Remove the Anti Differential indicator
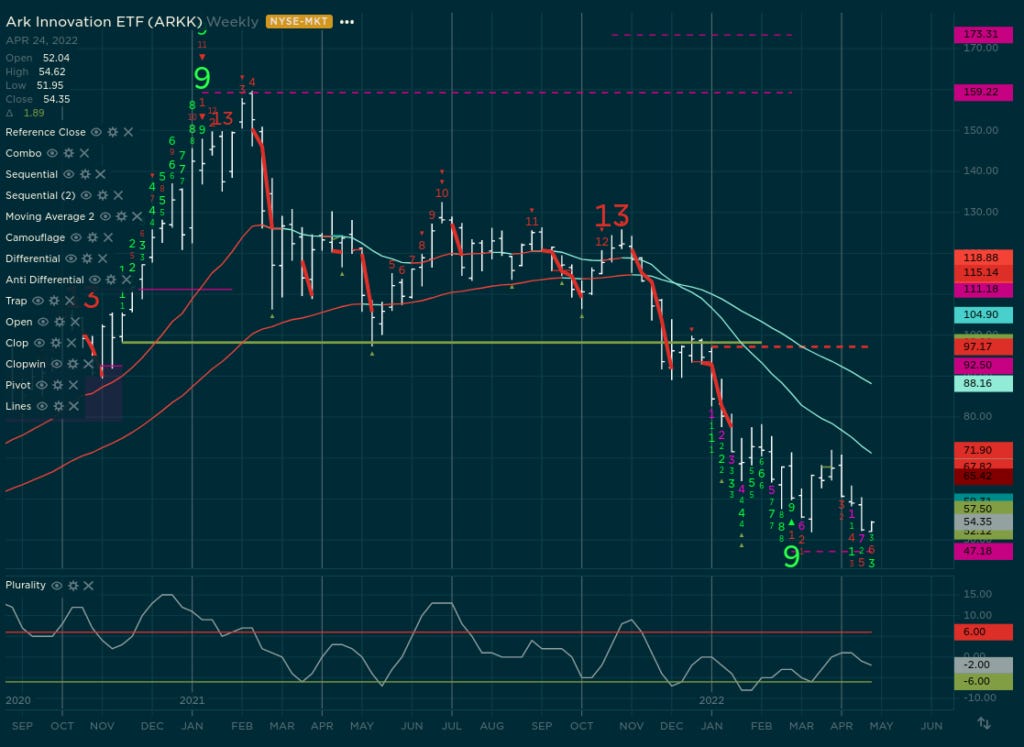1024x747 pixels. (x=126, y=279)
